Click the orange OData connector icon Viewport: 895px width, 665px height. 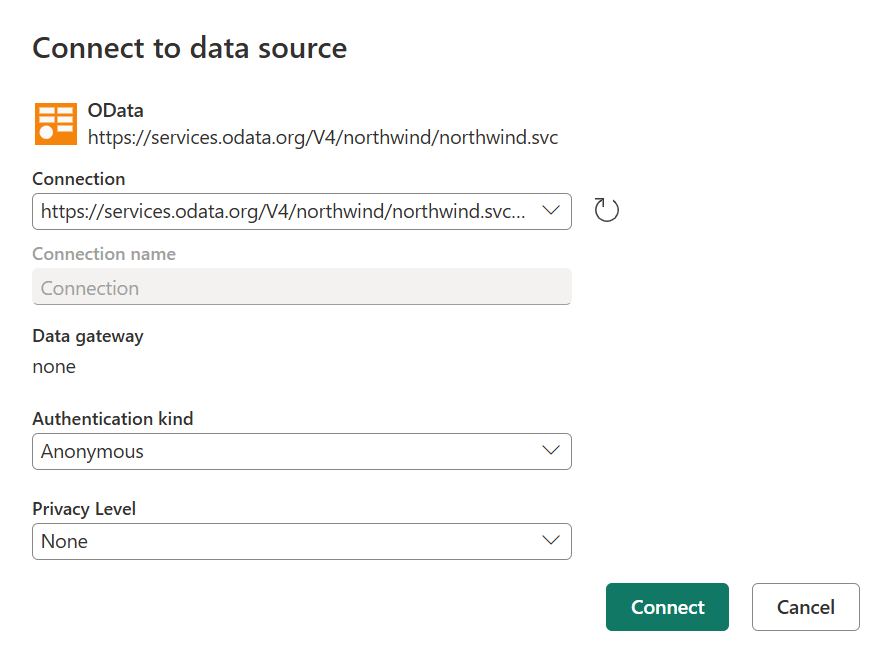click(x=56, y=123)
